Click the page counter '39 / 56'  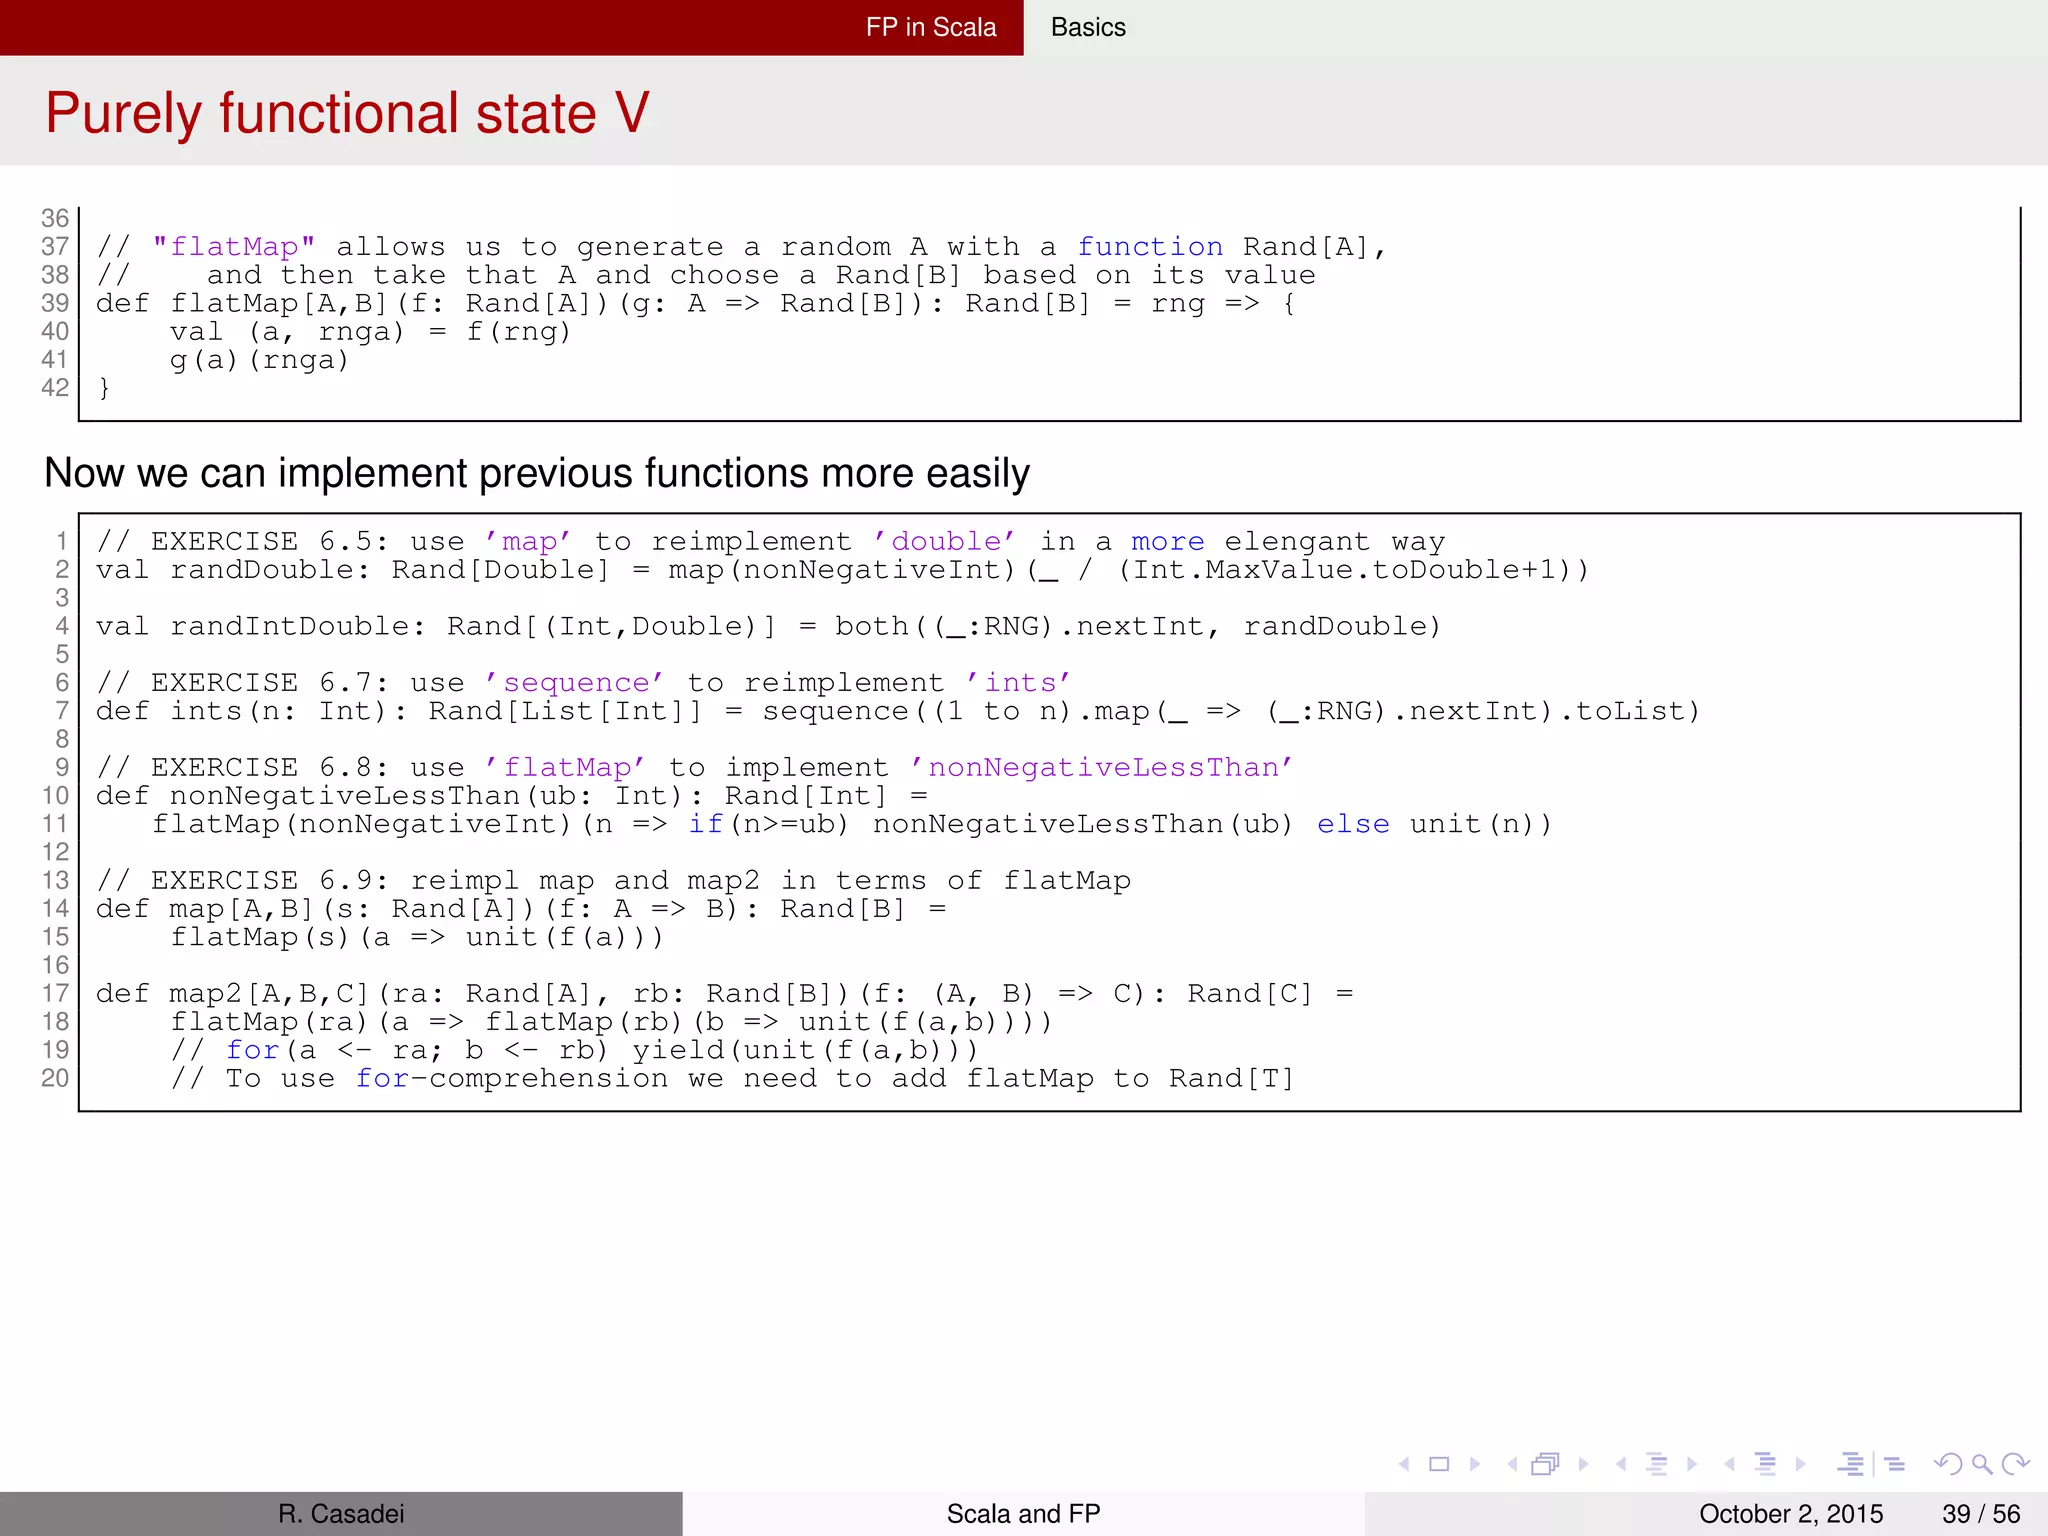pyautogui.click(x=1981, y=1514)
